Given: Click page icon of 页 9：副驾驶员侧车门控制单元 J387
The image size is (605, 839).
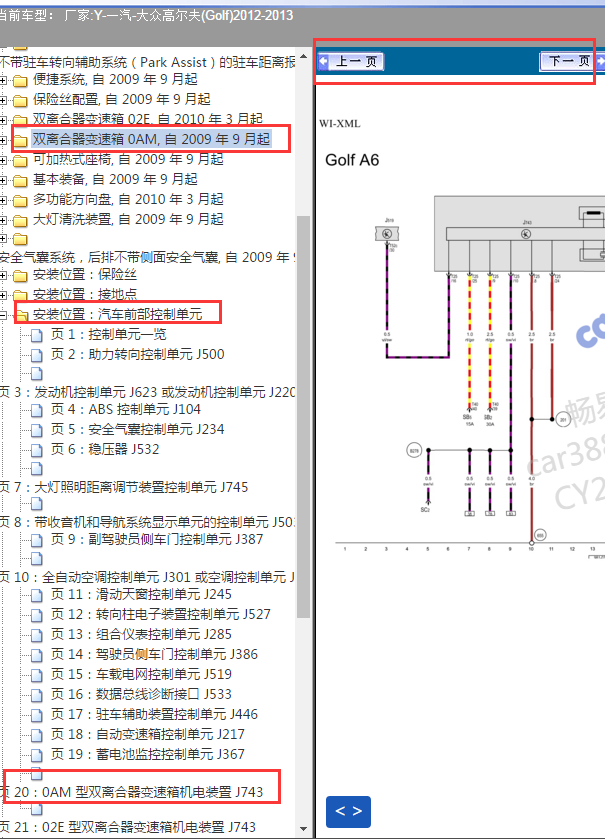Looking at the screenshot, I should tap(37, 540).
